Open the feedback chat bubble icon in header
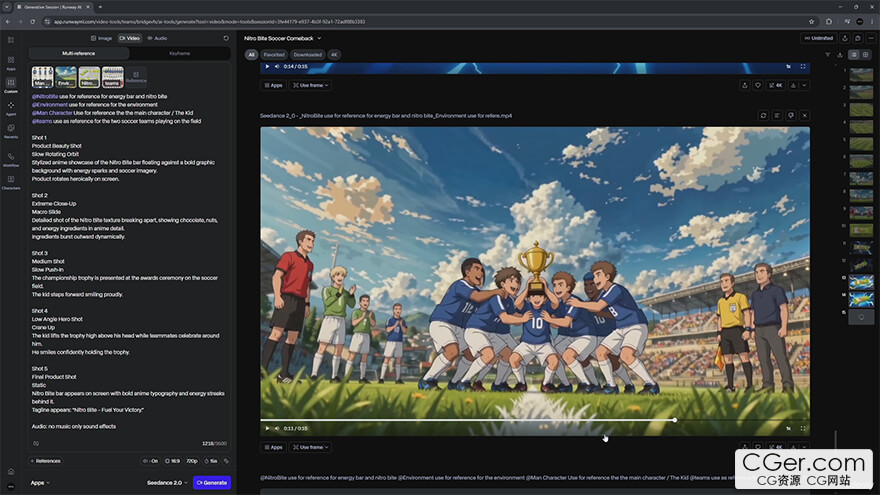The height and width of the screenshot is (495, 880). point(858,38)
